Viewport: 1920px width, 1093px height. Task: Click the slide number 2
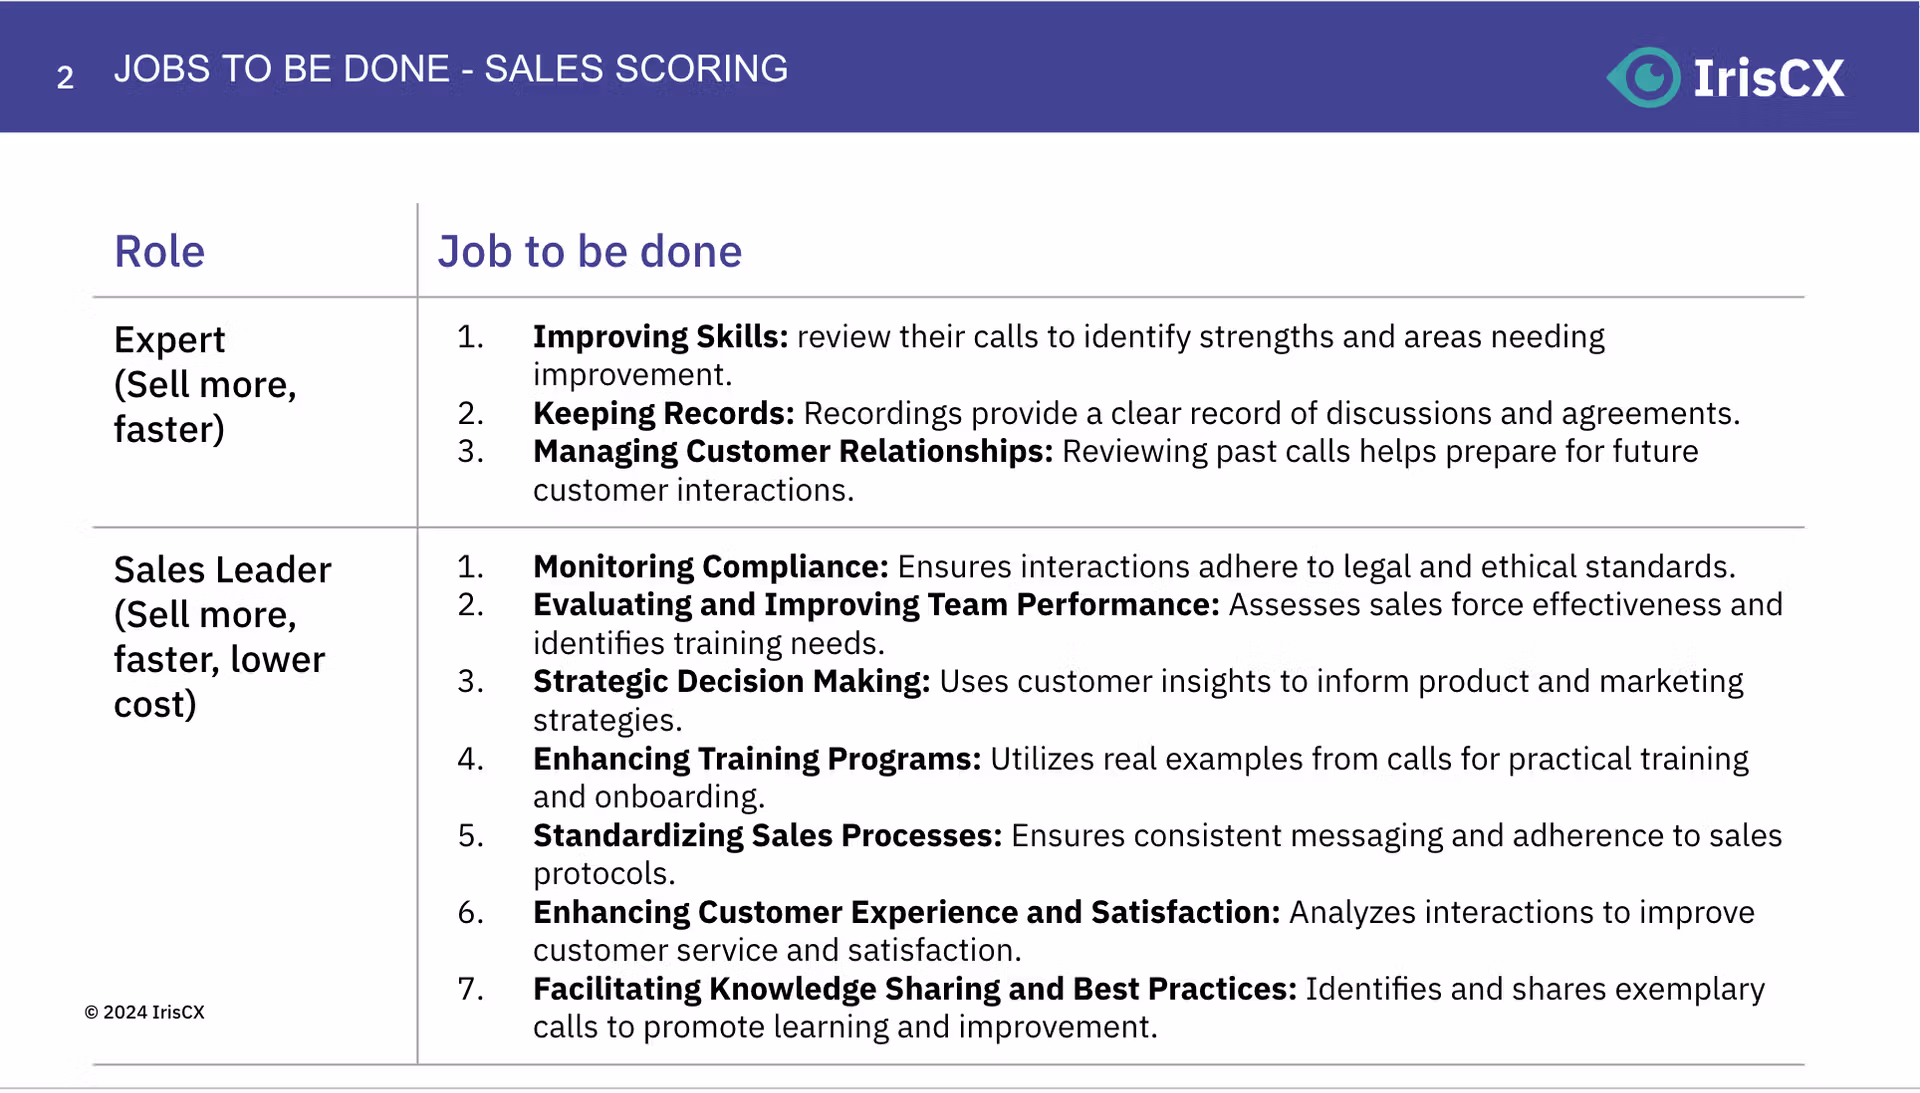[65, 77]
